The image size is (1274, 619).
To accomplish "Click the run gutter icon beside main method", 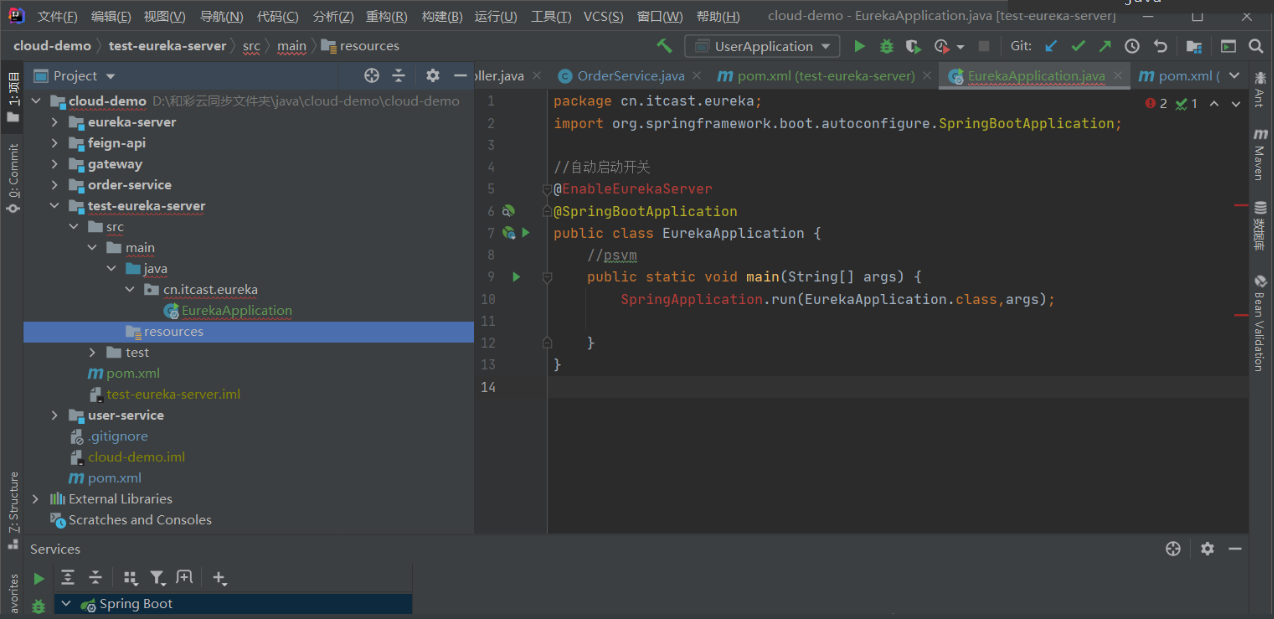I will coord(516,277).
